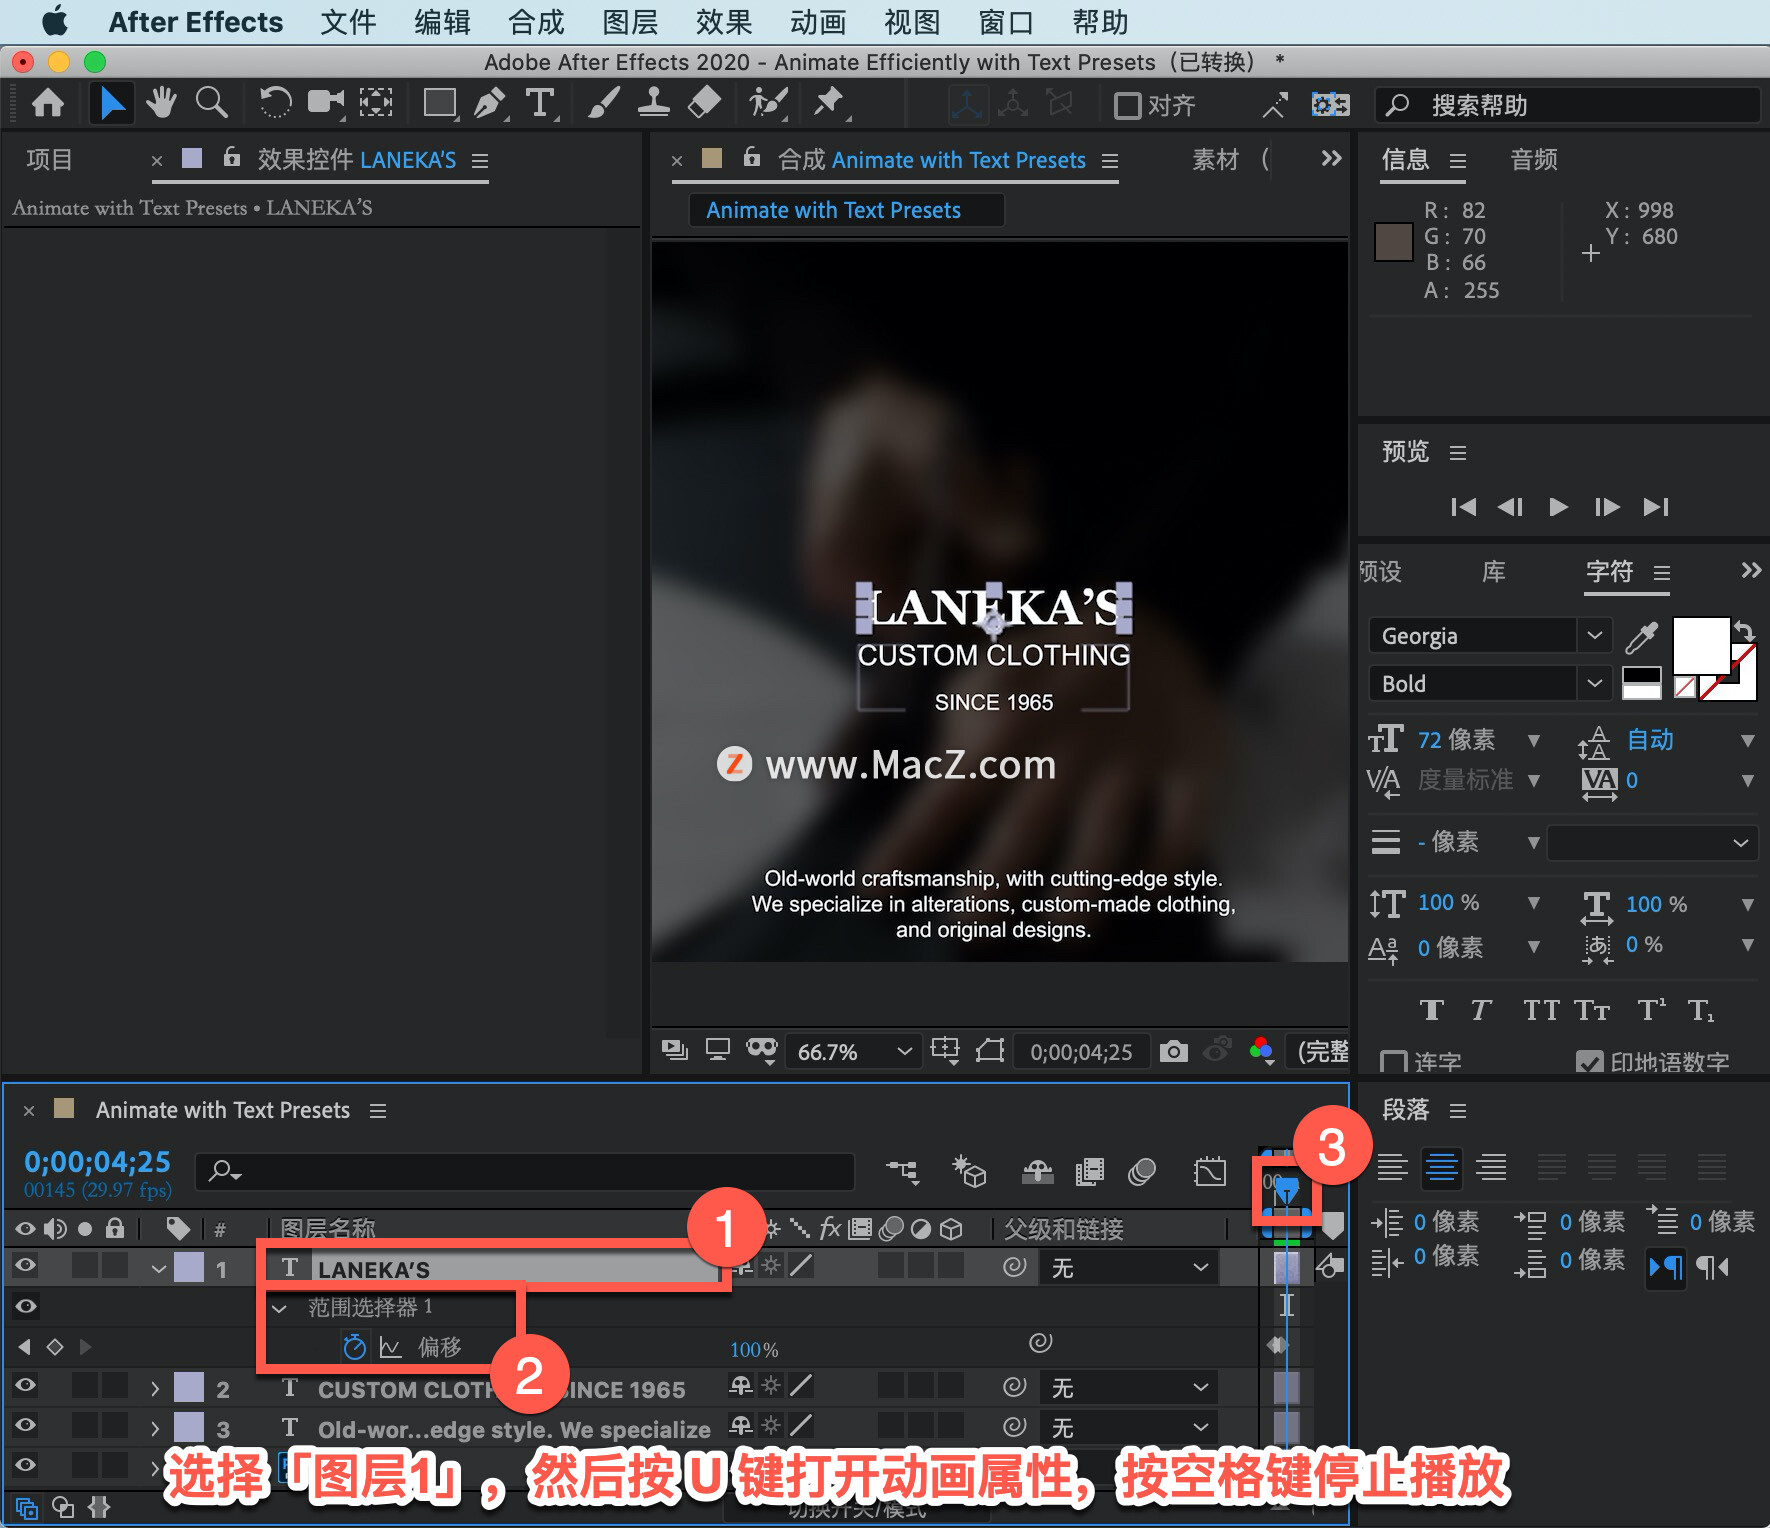Image resolution: width=1770 pixels, height=1528 pixels.
Task: Collapse the 范围选择器 1 group
Action: click(x=279, y=1308)
